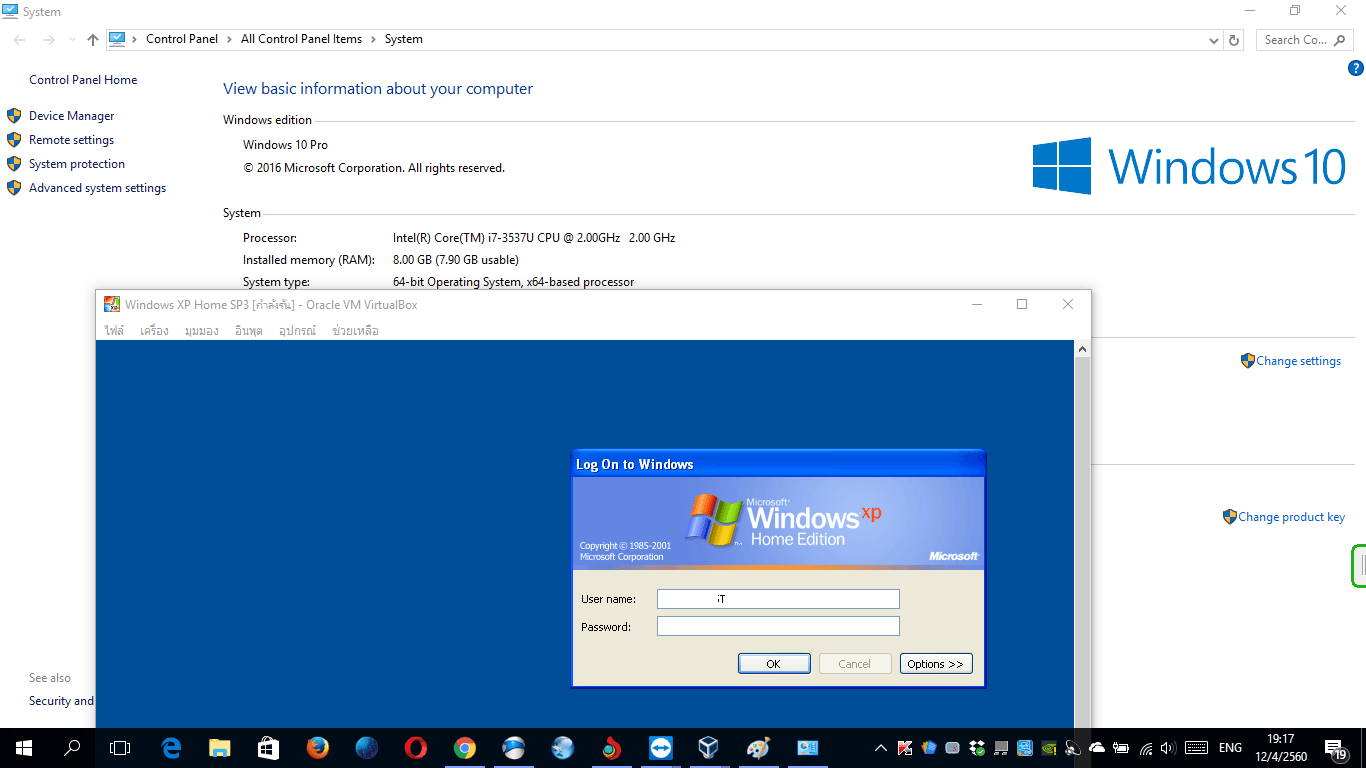Screen dimensions: 1366x768
Task: Click the User name field
Action: tap(778, 599)
